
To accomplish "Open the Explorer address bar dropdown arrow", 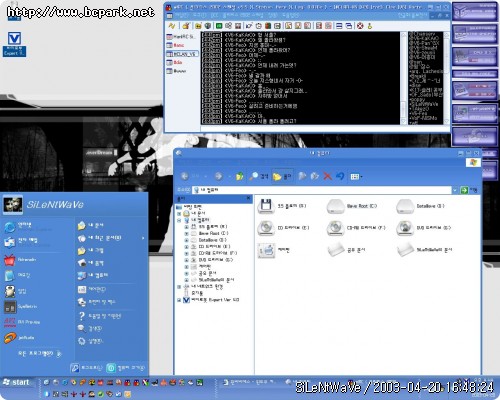I will pyautogui.click(x=455, y=190).
